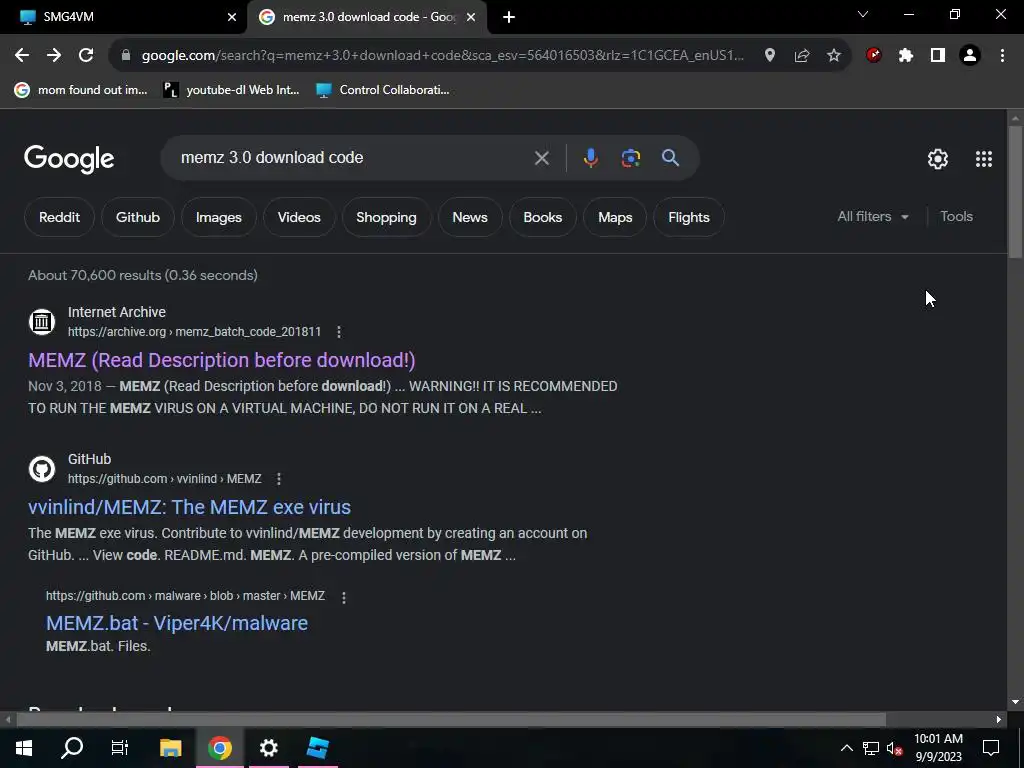Go forward with the forward arrow
The height and width of the screenshot is (768, 1024).
54,56
